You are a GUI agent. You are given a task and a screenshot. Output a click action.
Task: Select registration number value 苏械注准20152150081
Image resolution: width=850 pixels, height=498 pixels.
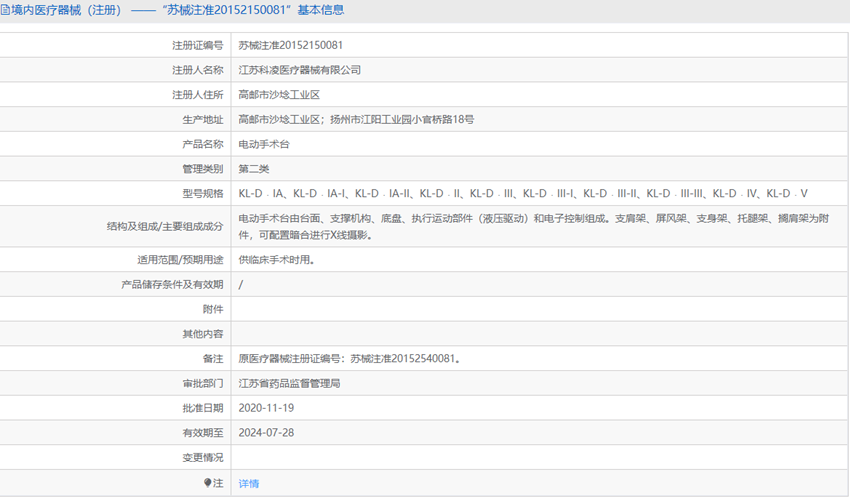click(291, 45)
